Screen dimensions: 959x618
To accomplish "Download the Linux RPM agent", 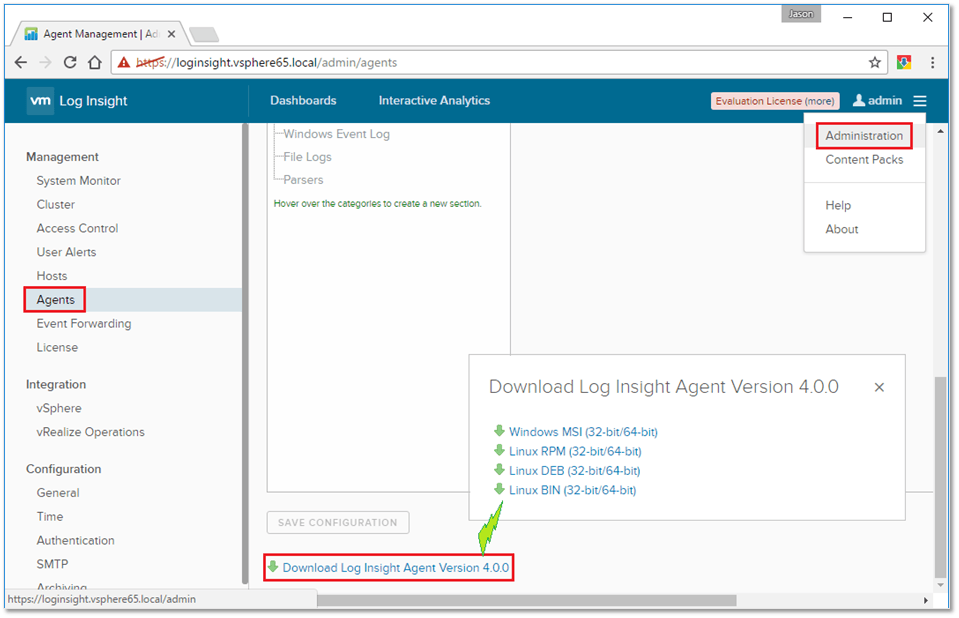I will click(575, 452).
